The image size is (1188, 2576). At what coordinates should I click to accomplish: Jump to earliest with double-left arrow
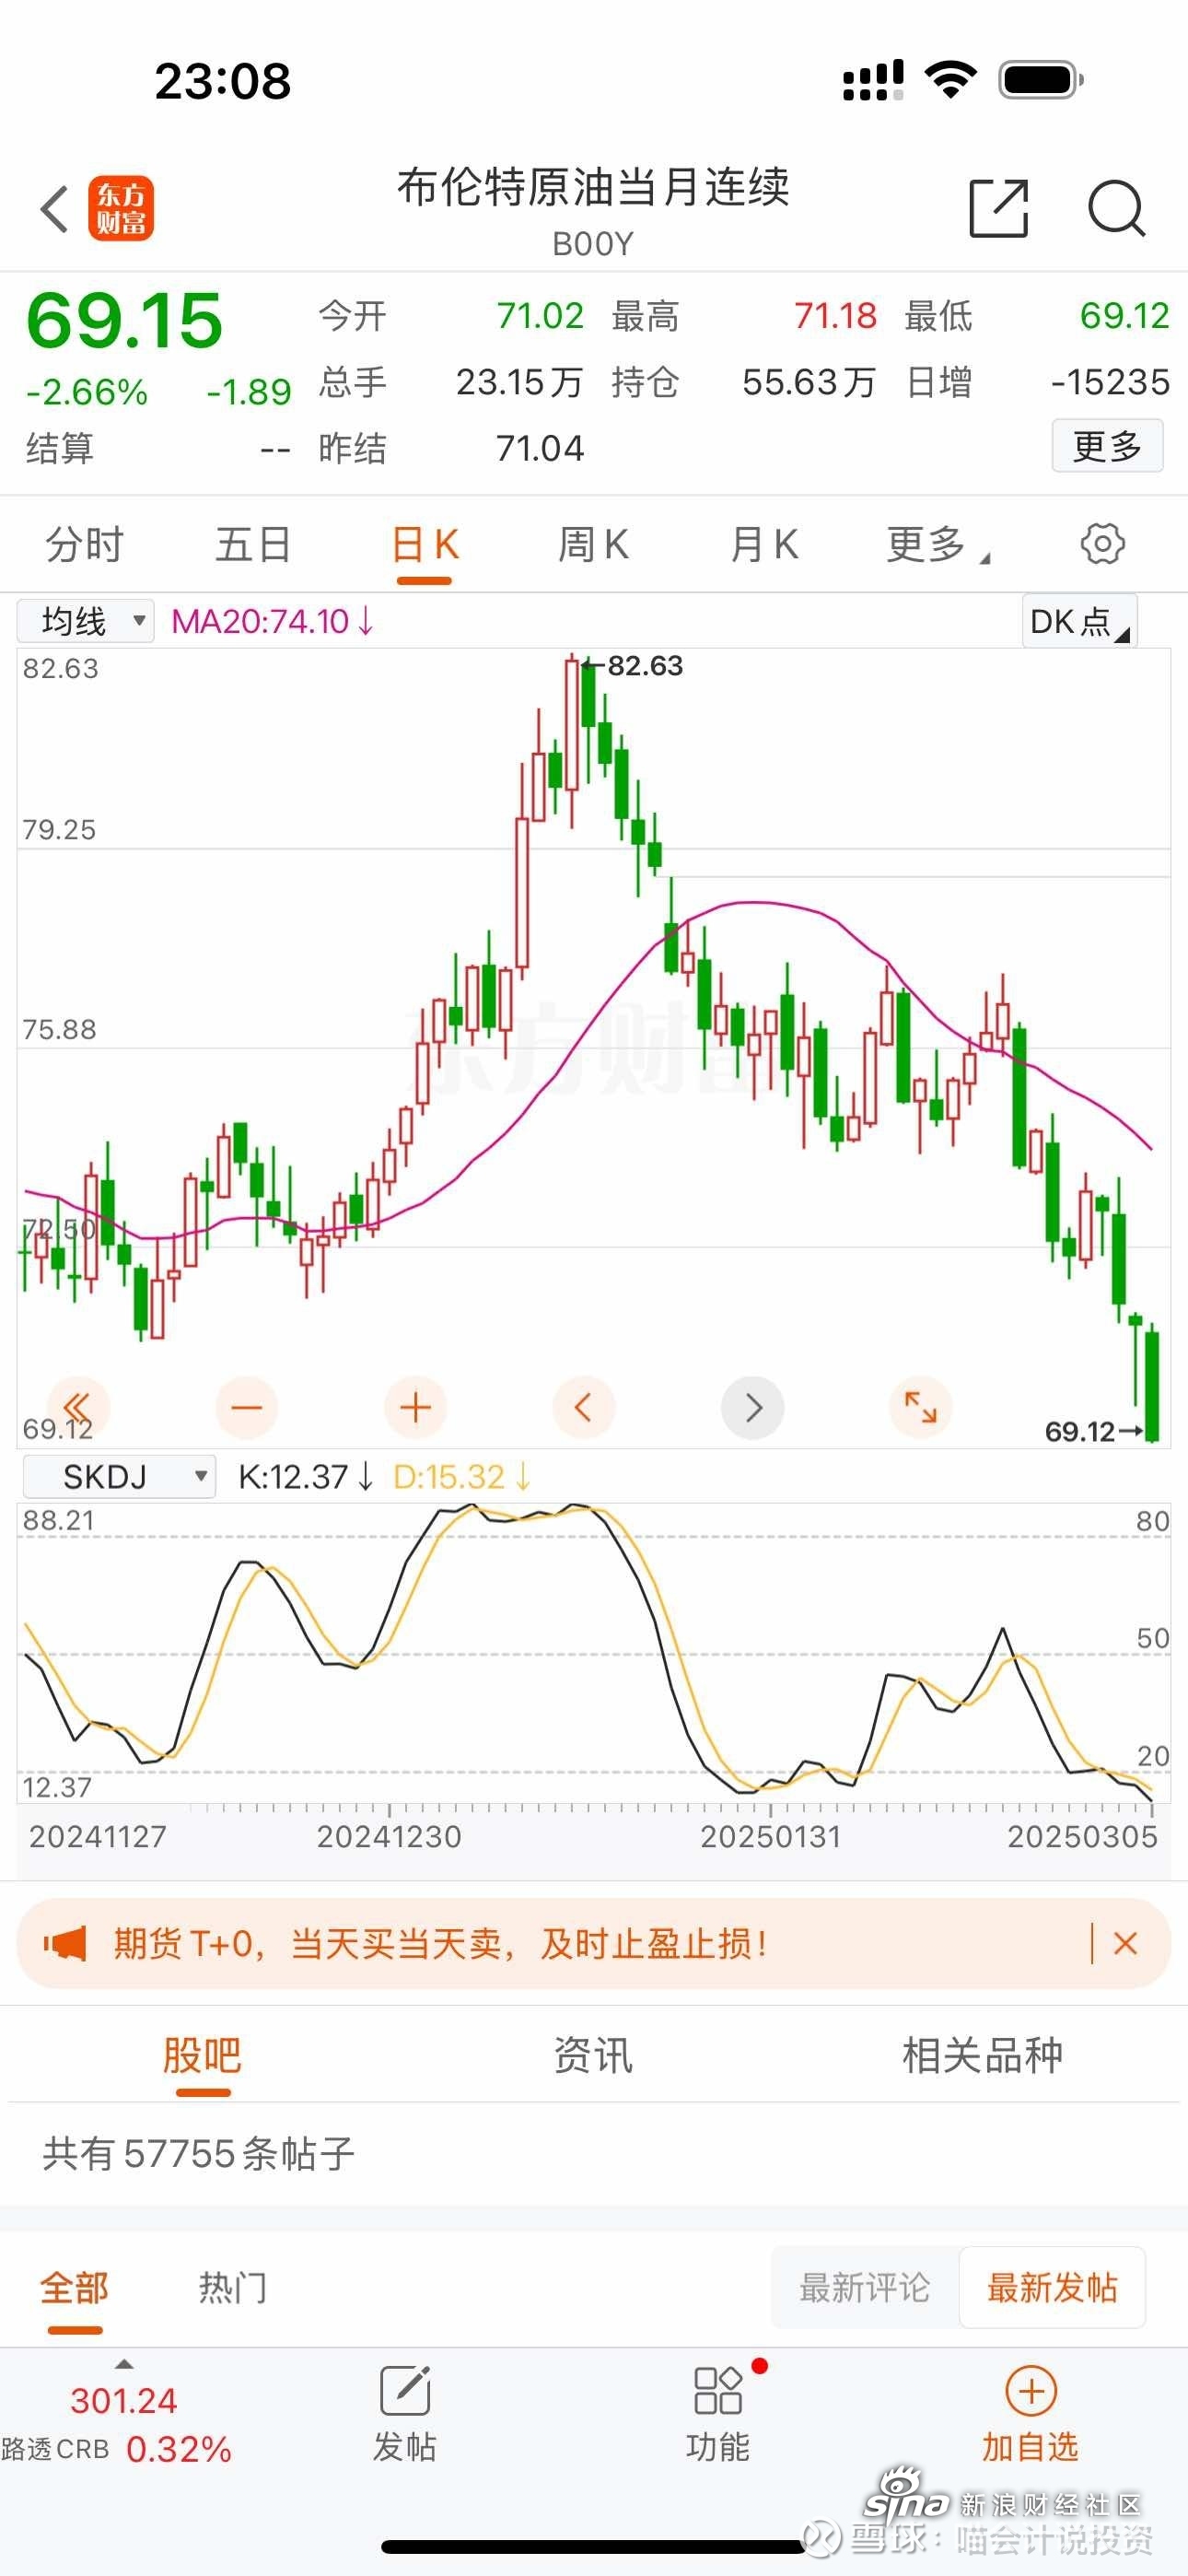(78, 1407)
